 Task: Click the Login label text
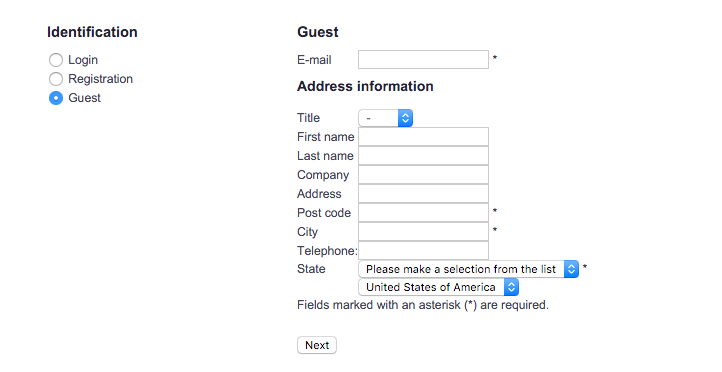click(x=83, y=60)
